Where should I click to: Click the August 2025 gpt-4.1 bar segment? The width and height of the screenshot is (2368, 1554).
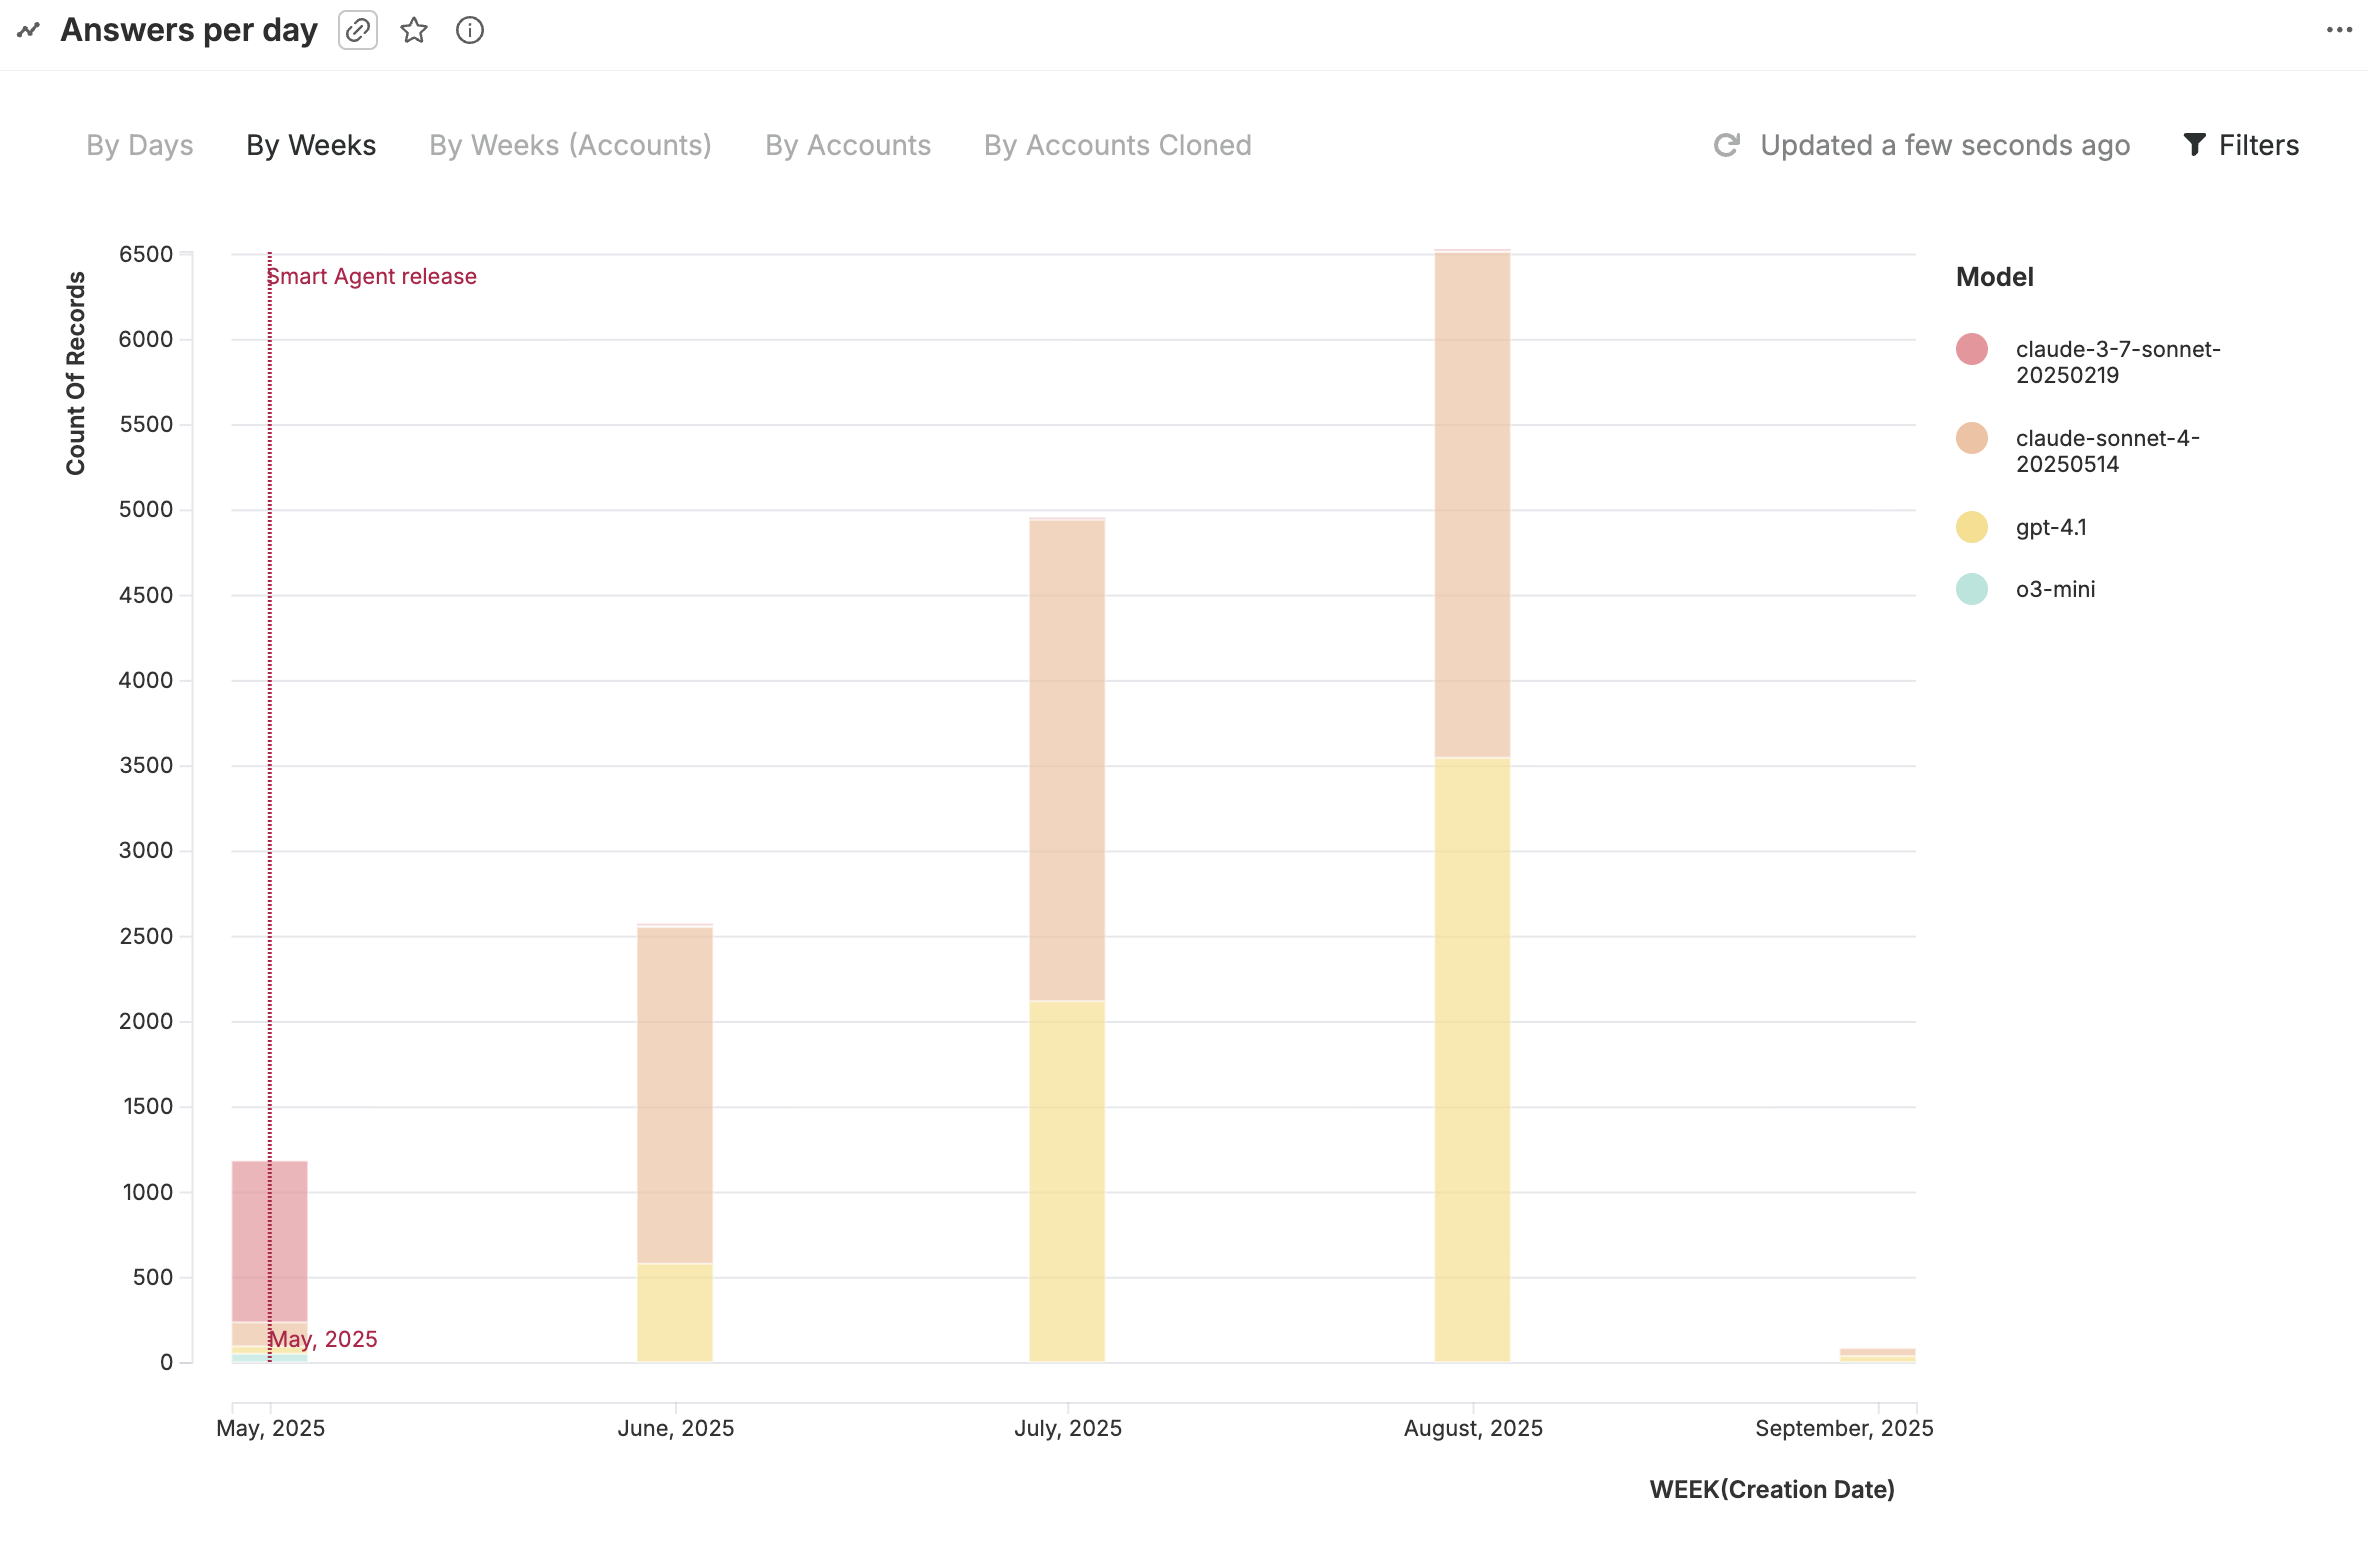1472,1060
